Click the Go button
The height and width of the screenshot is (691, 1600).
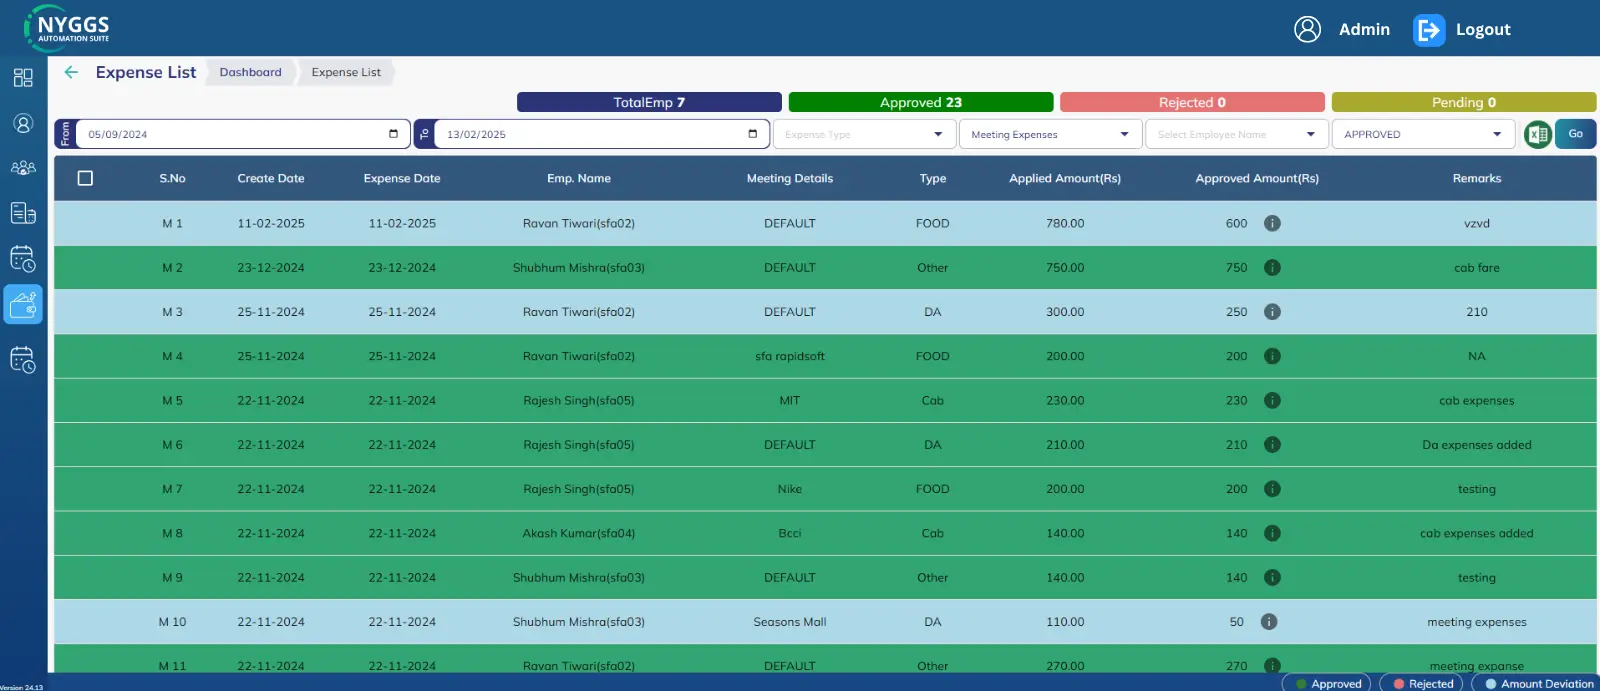[x=1575, y=134]
